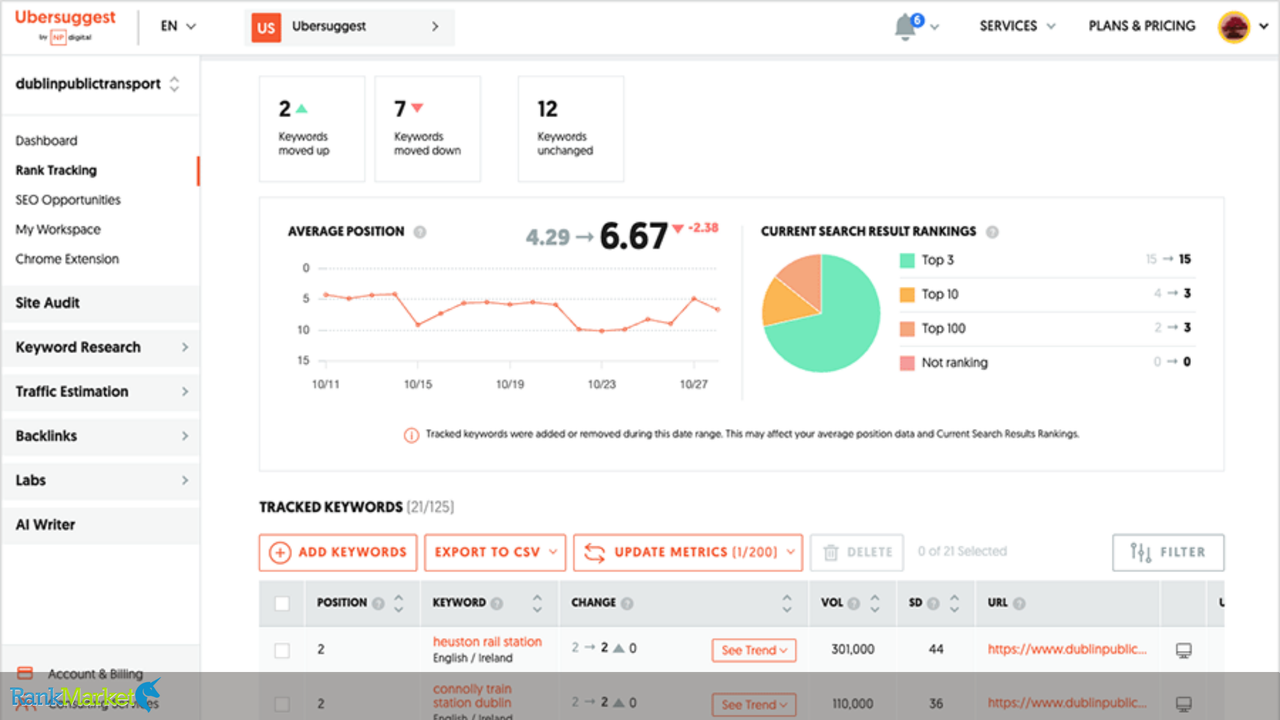The height and width of the screenshot is (720, 1280).
Task: Click the Top 3 green legend swatch
Action: [907, 260]
